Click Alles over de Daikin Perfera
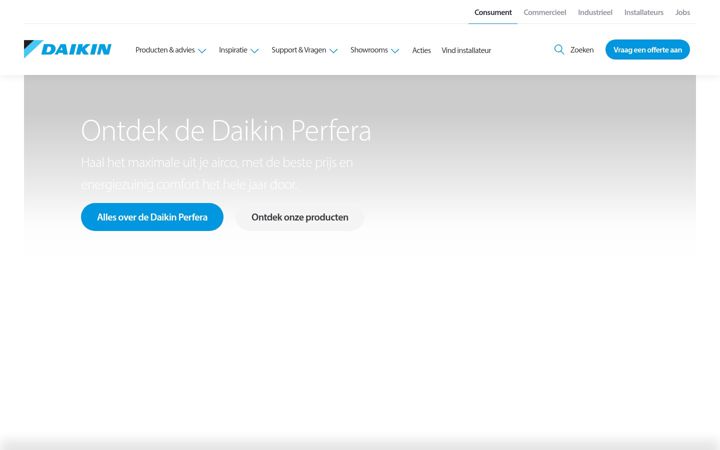 [x=152, y=217]
